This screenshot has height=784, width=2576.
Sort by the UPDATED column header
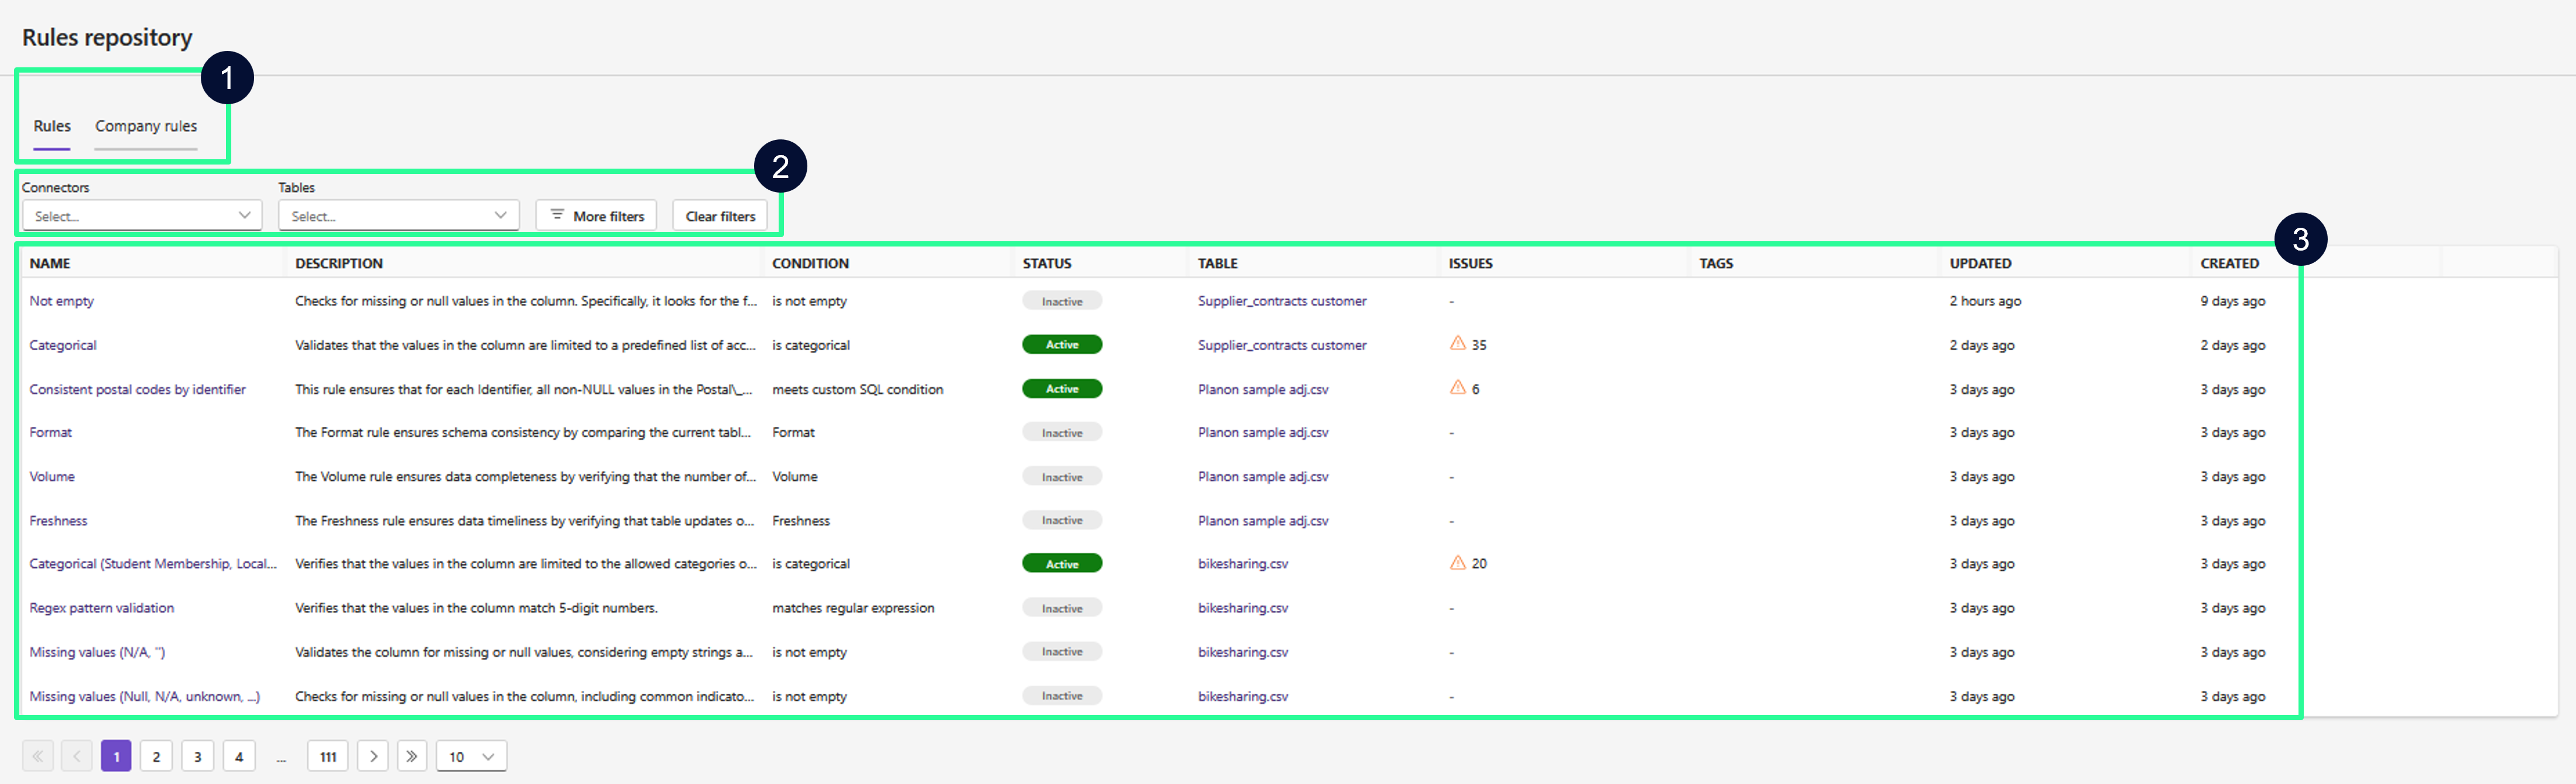tap(1979, 263)
